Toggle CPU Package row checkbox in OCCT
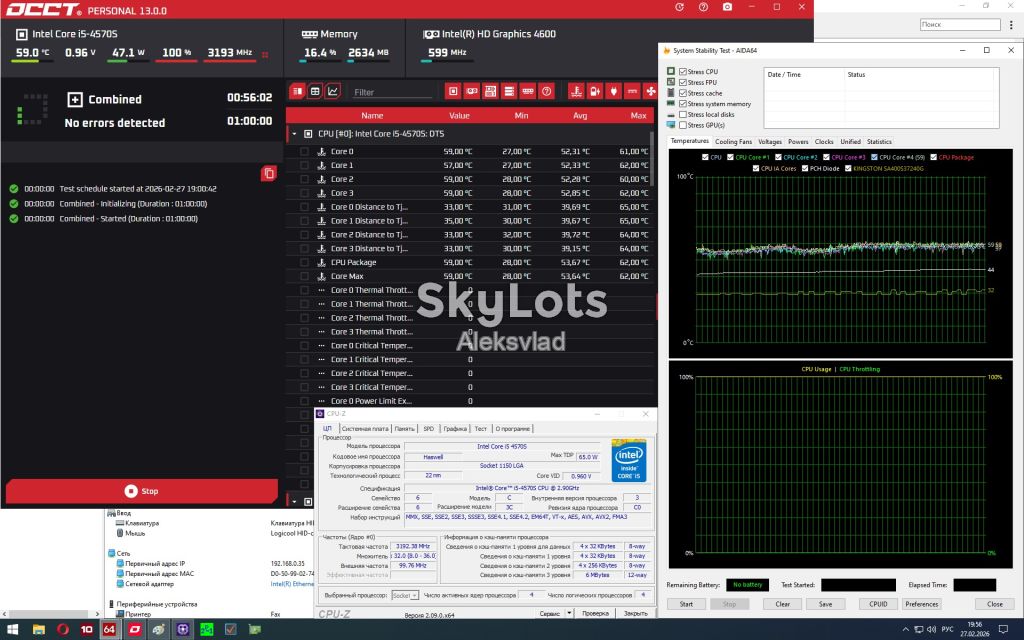This screenshot has height=640, width=1024. pyautogui.click(x=304, y=263)
